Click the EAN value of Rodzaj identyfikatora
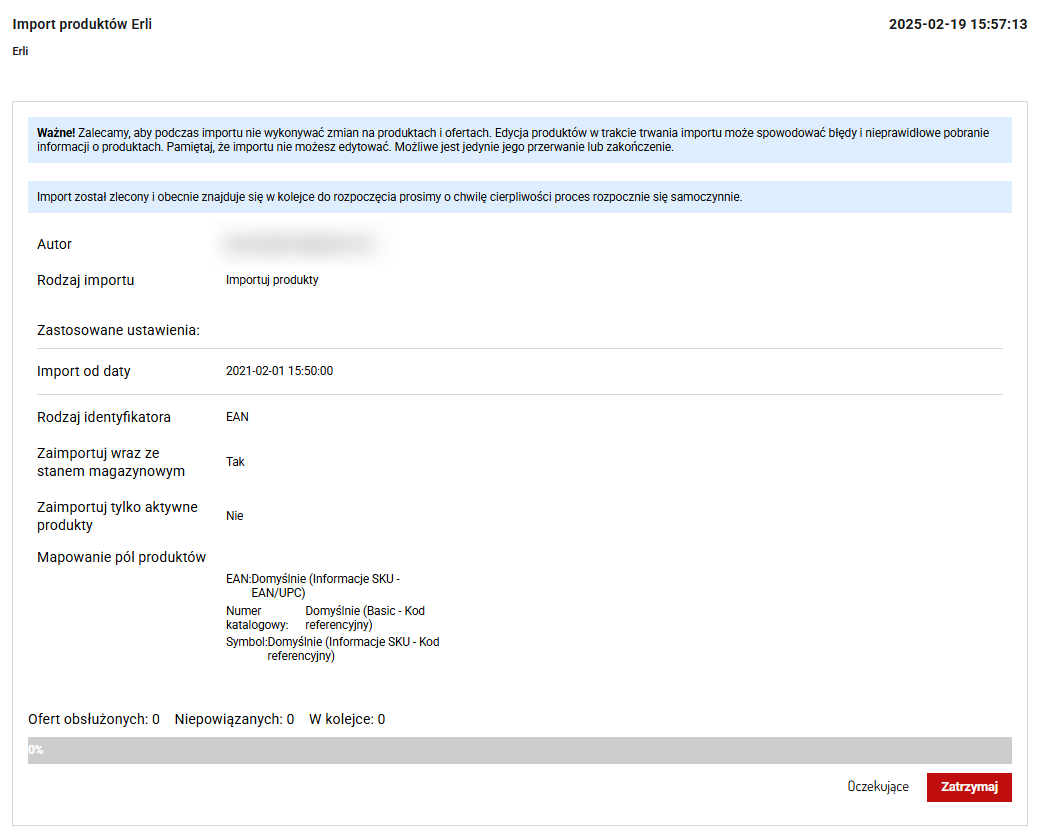This screenshot has width=1039, height=837. pos(237,417)
